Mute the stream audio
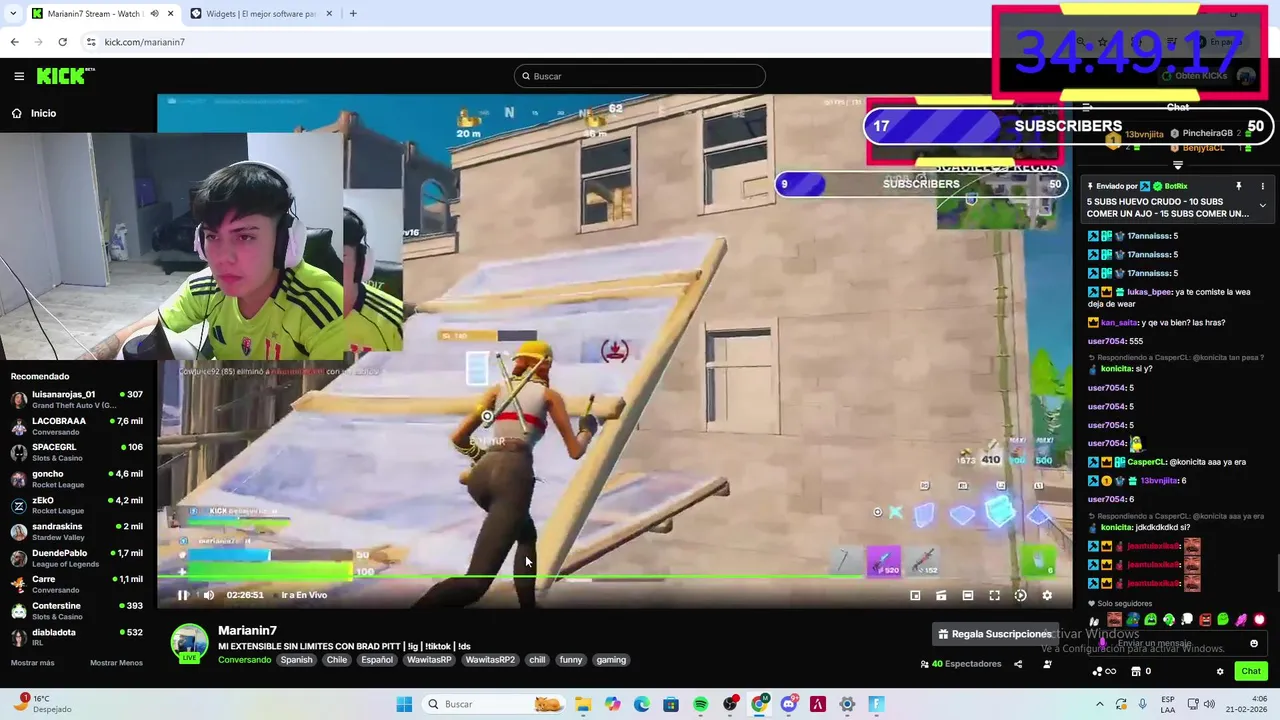Viewport: 1280px width, 720px height. click(208, 595)
